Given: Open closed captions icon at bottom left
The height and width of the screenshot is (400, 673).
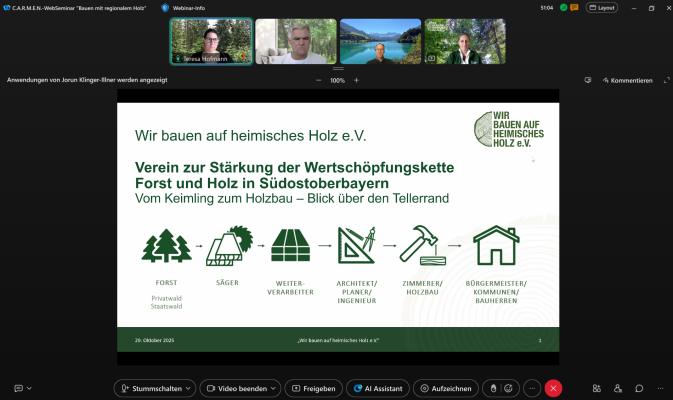Looking at the screenshot, I should [x=18, y=388].
